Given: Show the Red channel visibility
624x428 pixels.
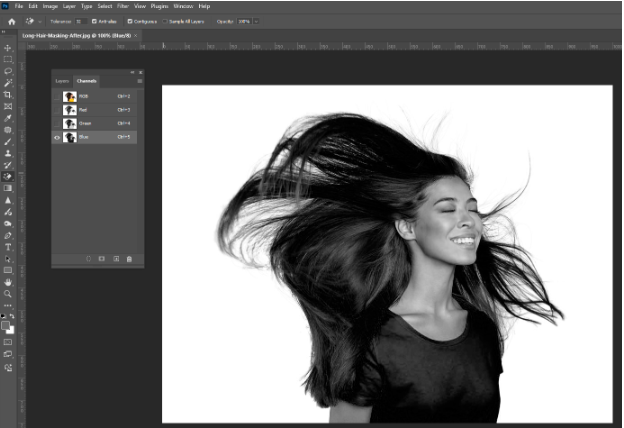Looking at the screenshot, I should pos(57,110).
